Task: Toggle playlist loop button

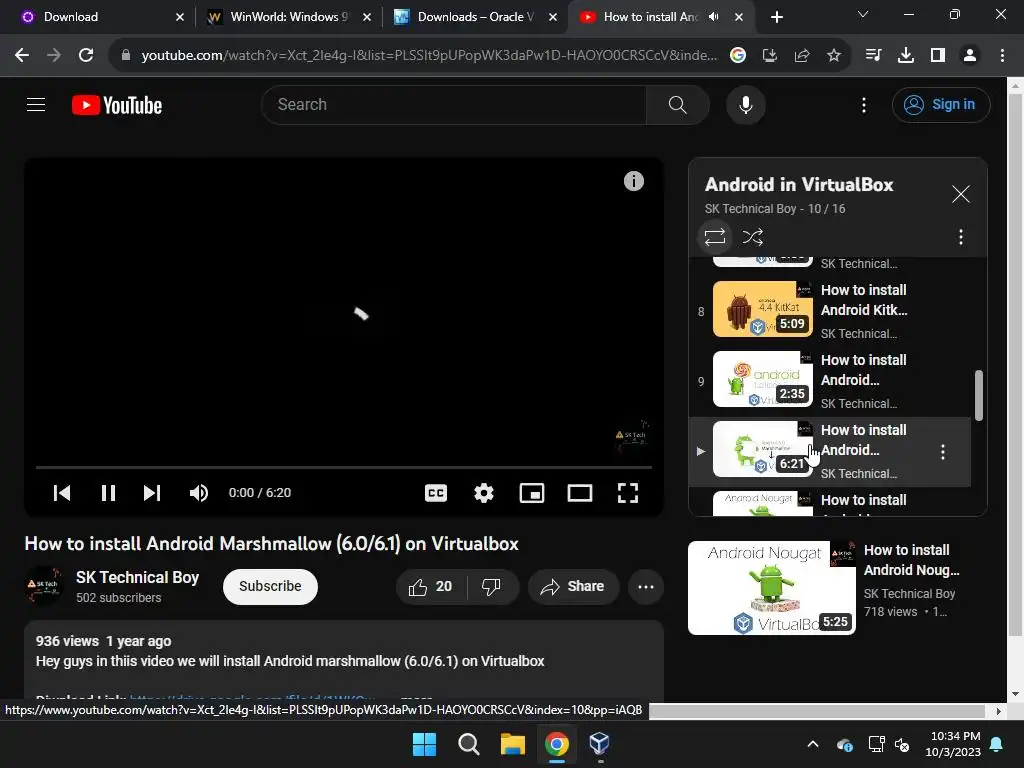Action: [715, 236]
